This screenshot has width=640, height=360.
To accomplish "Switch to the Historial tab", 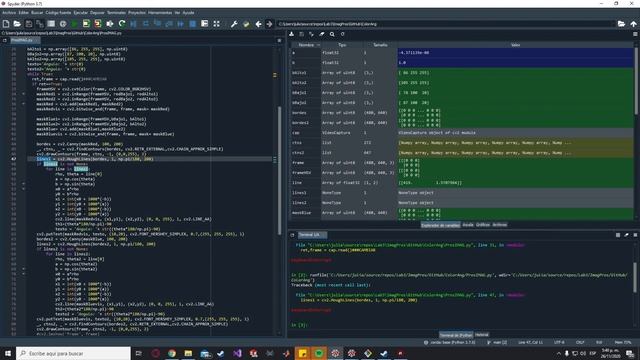I will pos(482,335).
